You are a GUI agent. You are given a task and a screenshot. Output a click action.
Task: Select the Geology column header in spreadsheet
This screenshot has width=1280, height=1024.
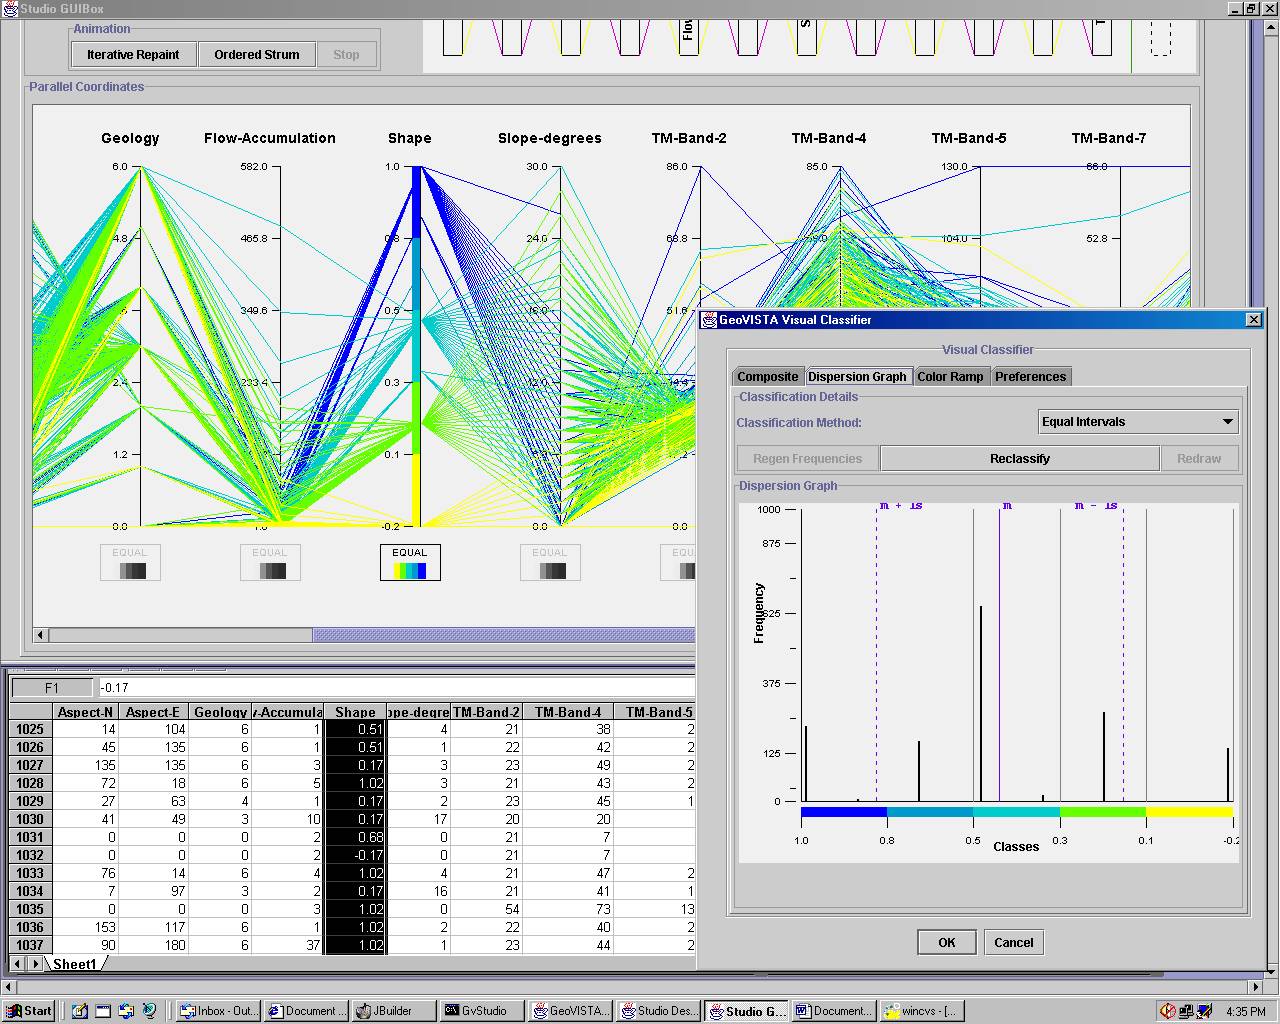pyautogui.click(x=220, y=712)
